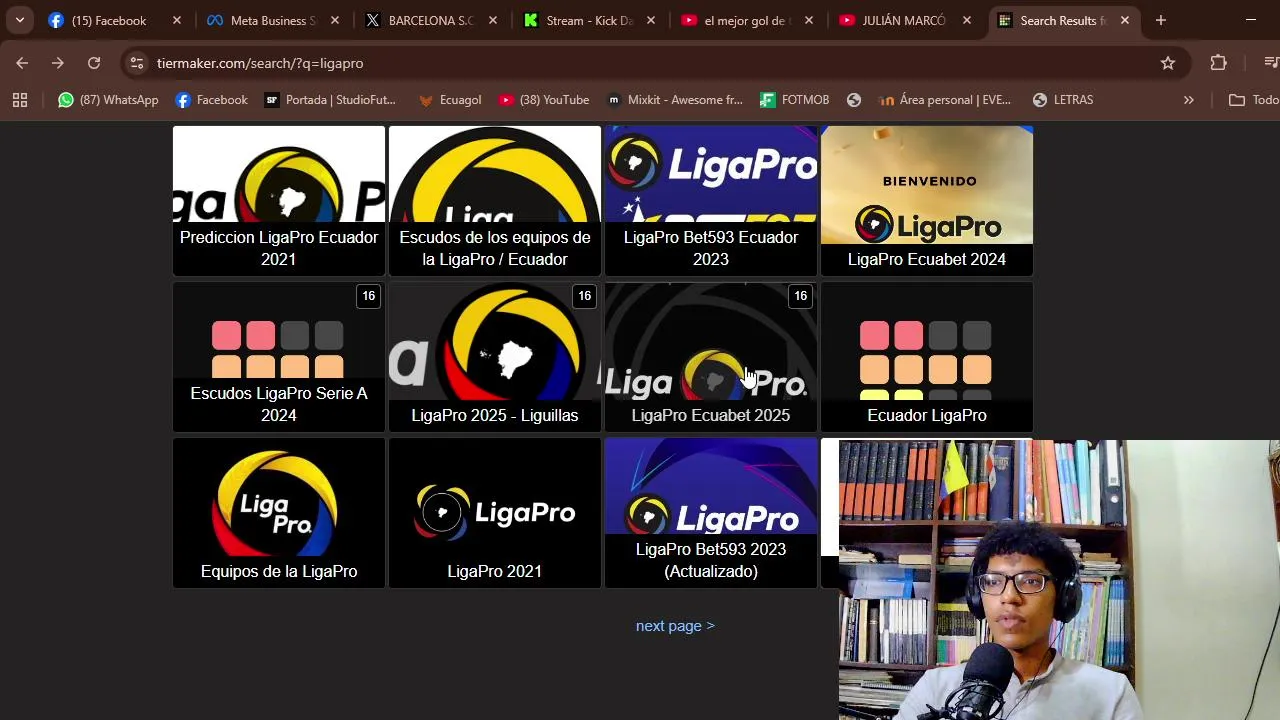Open LigaPro Ecuabet 2025 template
1280x720 pixels.
point(711,357)
